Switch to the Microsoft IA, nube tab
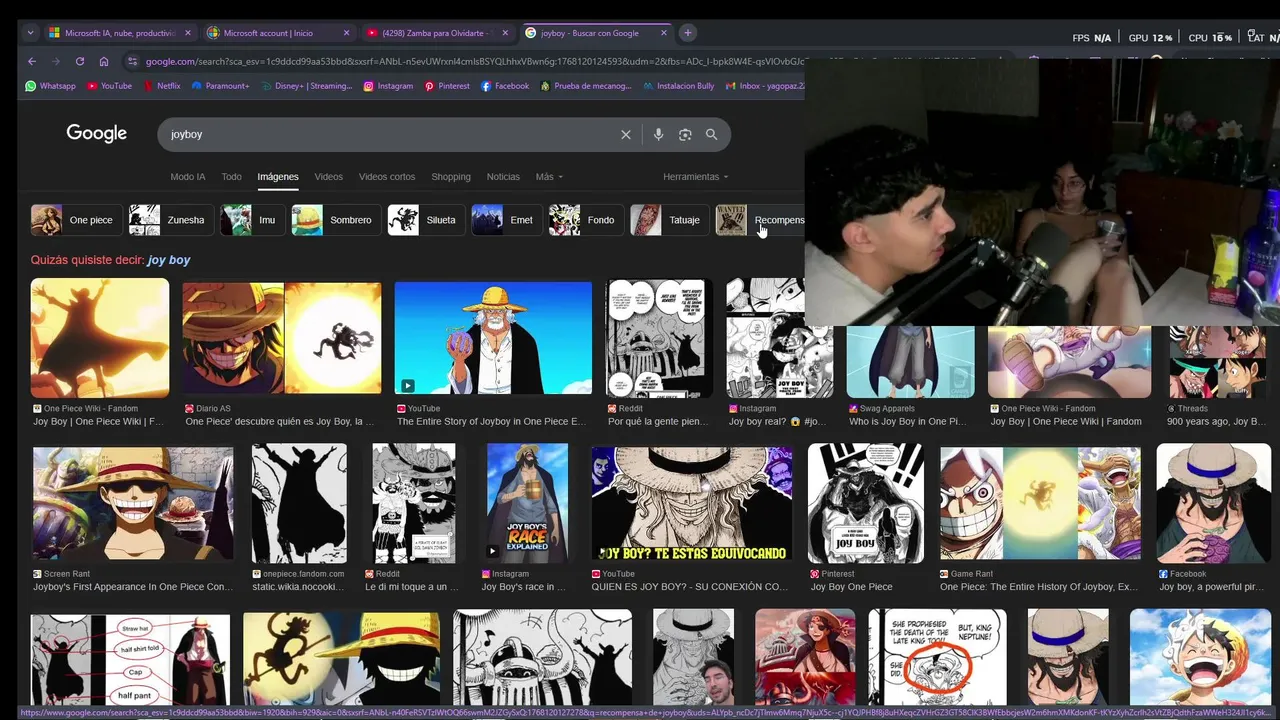Image resolution: width=1280 pixels, height=720 pixels. point(119,33)
